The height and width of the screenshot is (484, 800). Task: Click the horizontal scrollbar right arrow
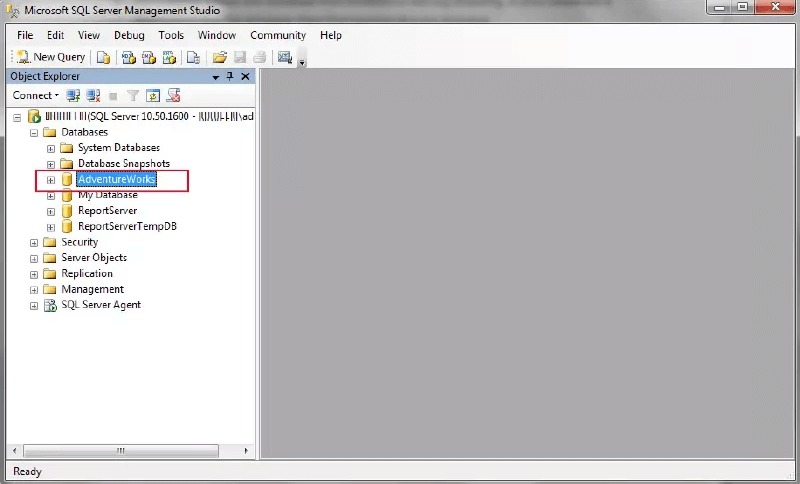[246, 451]
